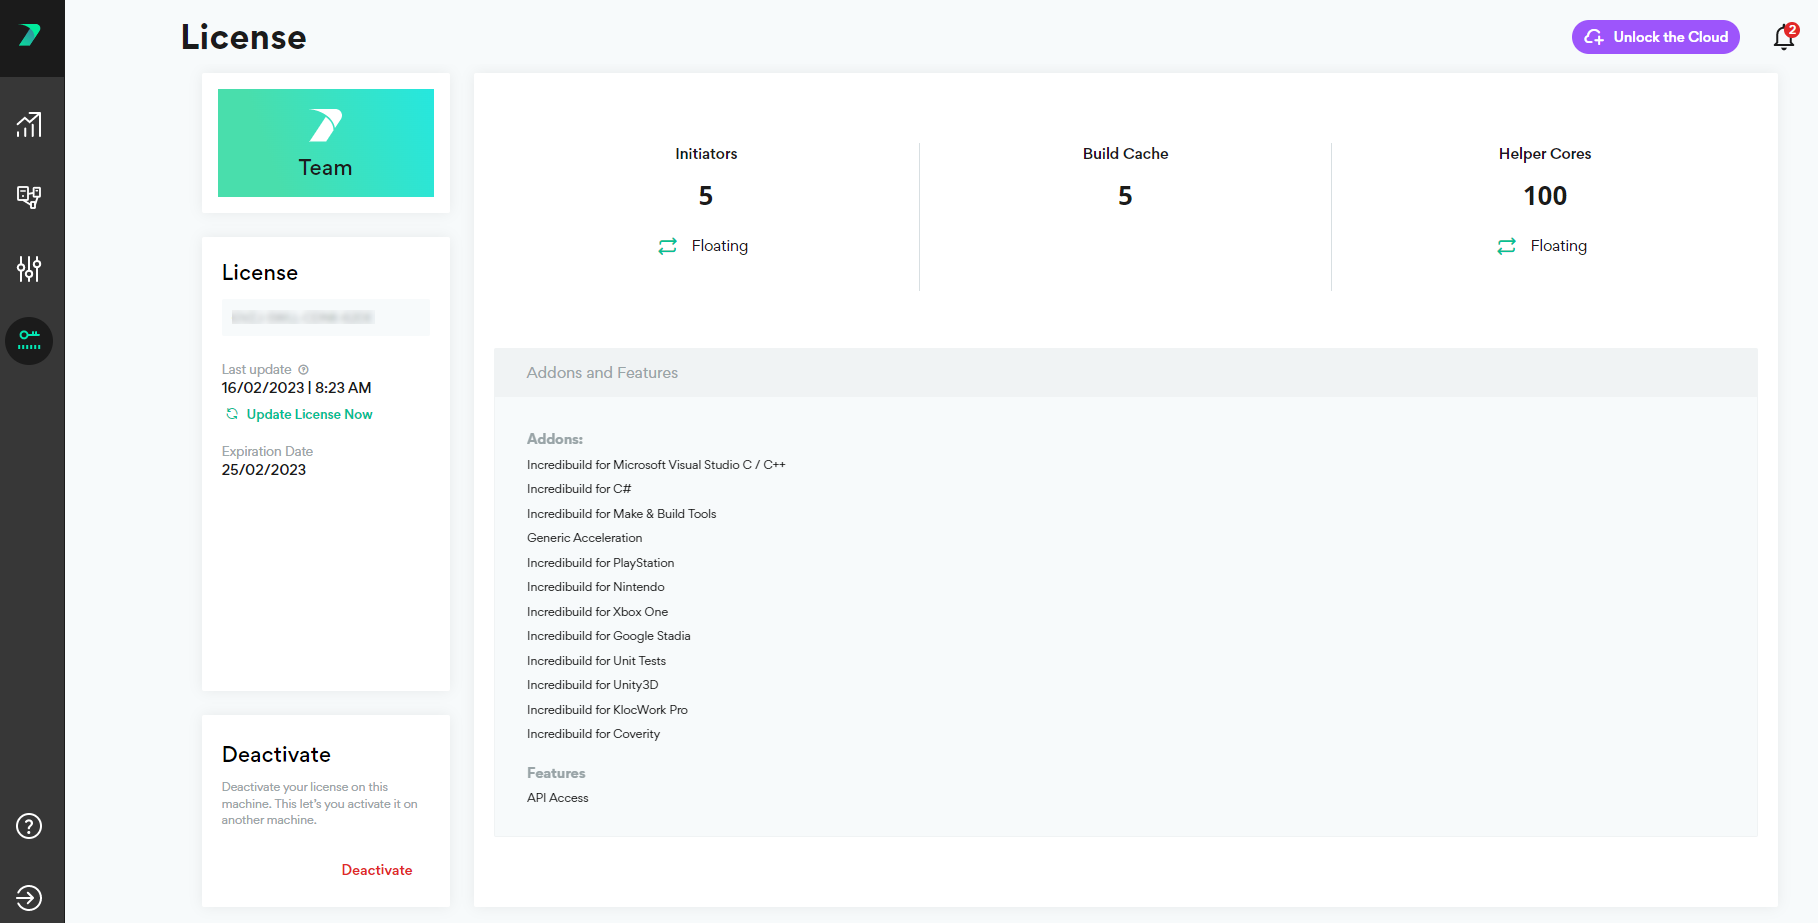The width and height of the screenshot is (1818, 923).
Task: Click the Initiators column label
Action: pyautogui.click(x=706, y=154)
